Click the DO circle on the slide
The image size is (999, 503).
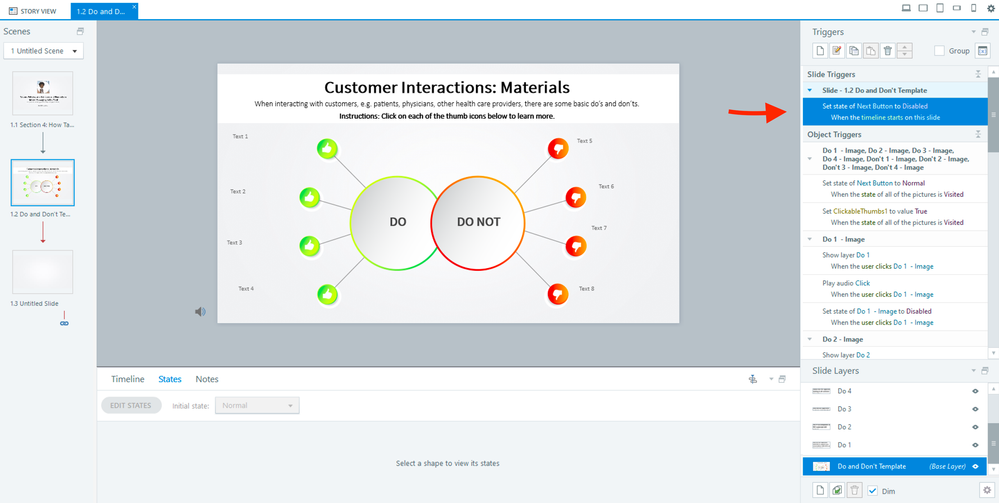pyautogui.click(x=398, y=222)
